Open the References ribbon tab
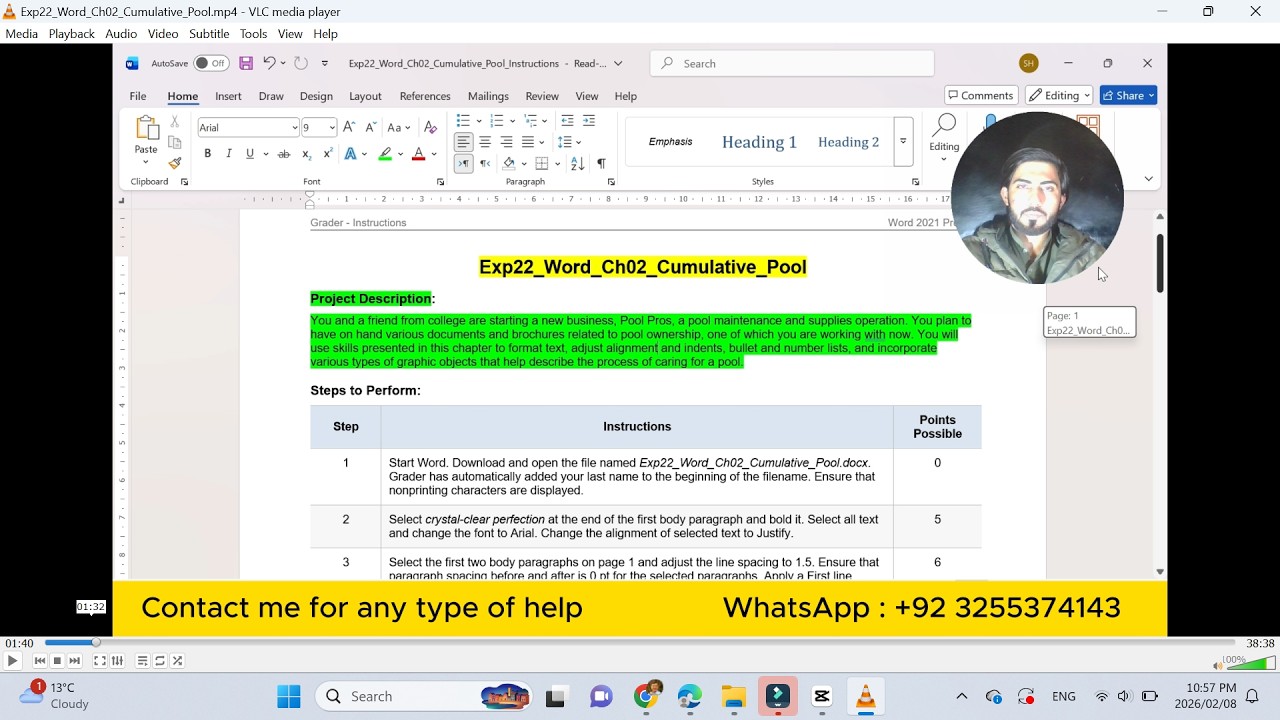This screenshot has height=720, width=1280. coord(425,96)
